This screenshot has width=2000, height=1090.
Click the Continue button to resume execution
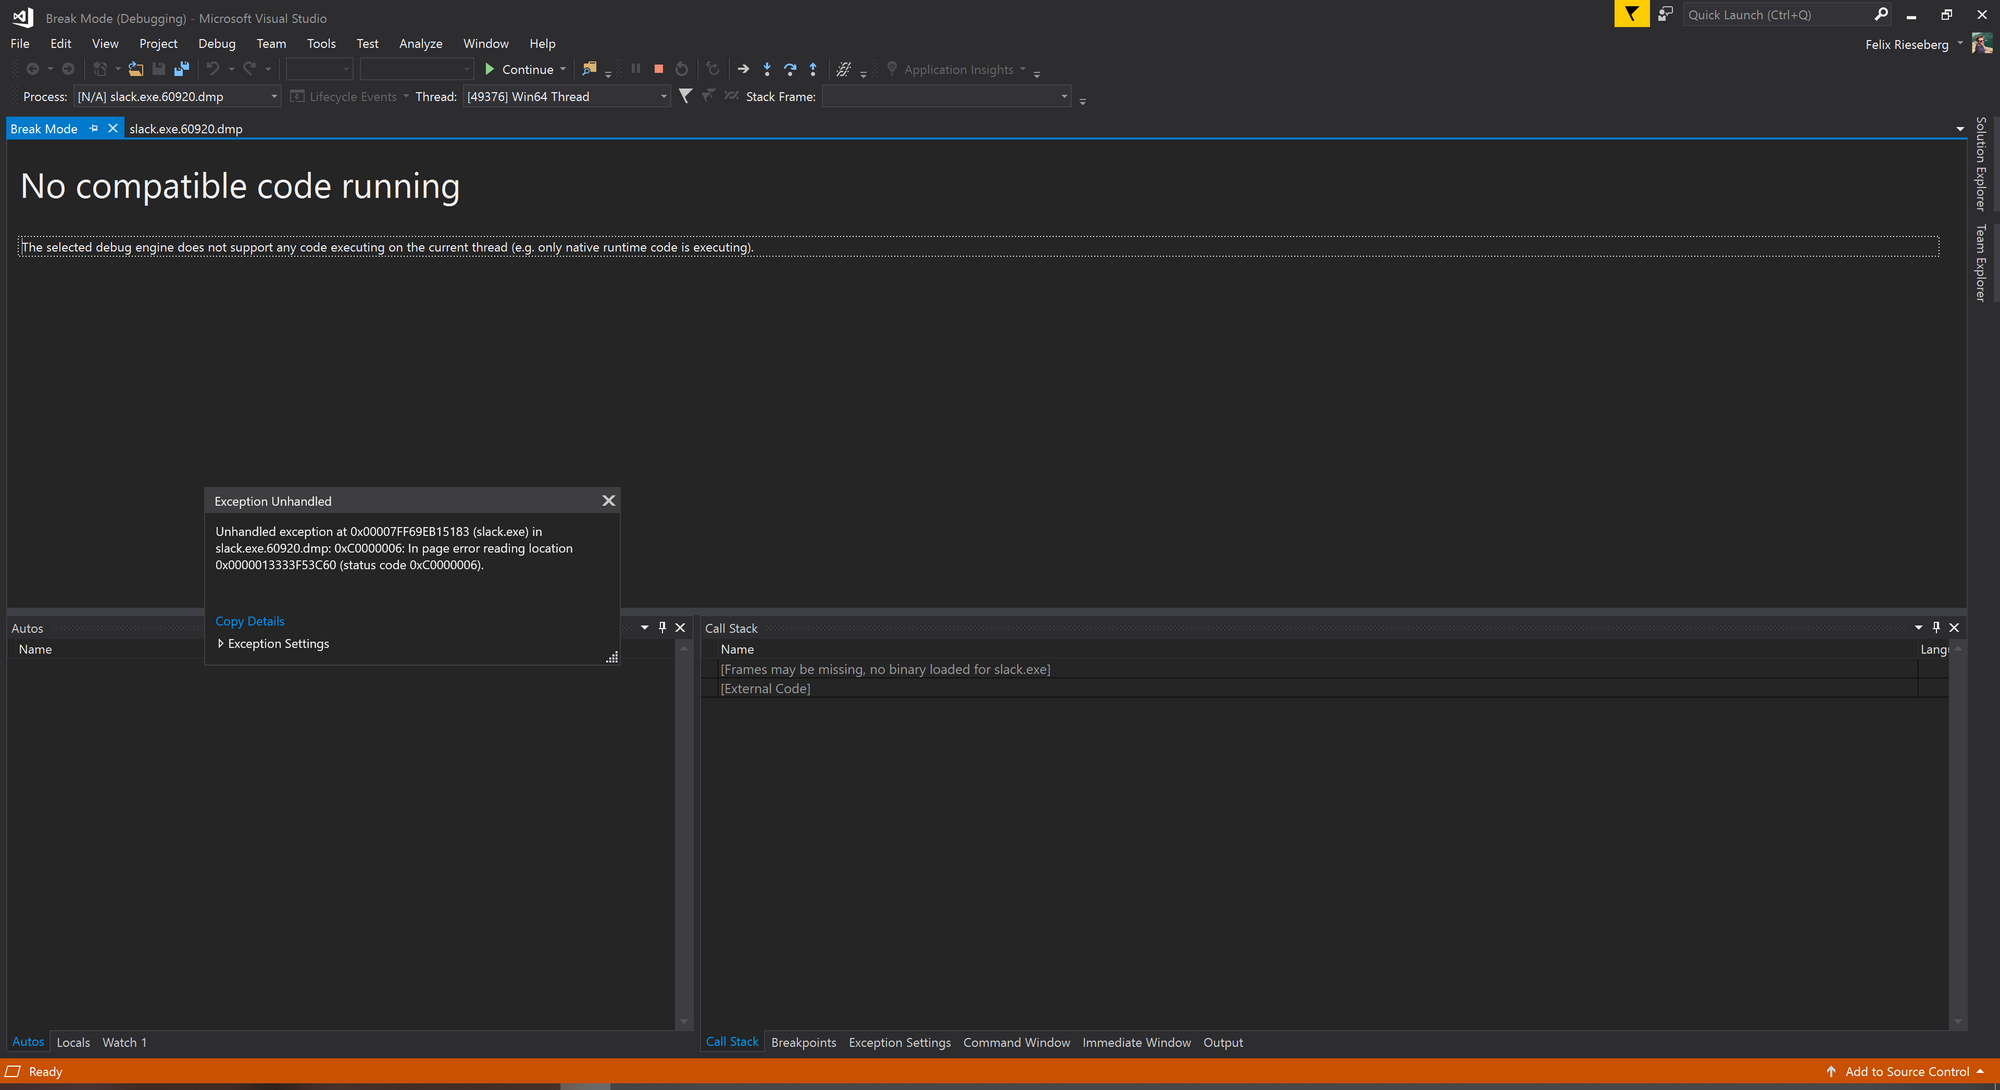coord(521,68)
